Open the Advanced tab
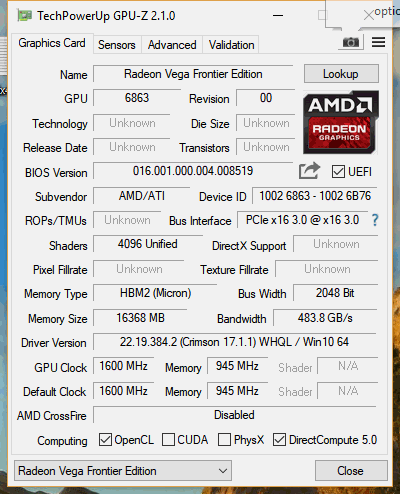The image size is (400, 494). (172, 45)
